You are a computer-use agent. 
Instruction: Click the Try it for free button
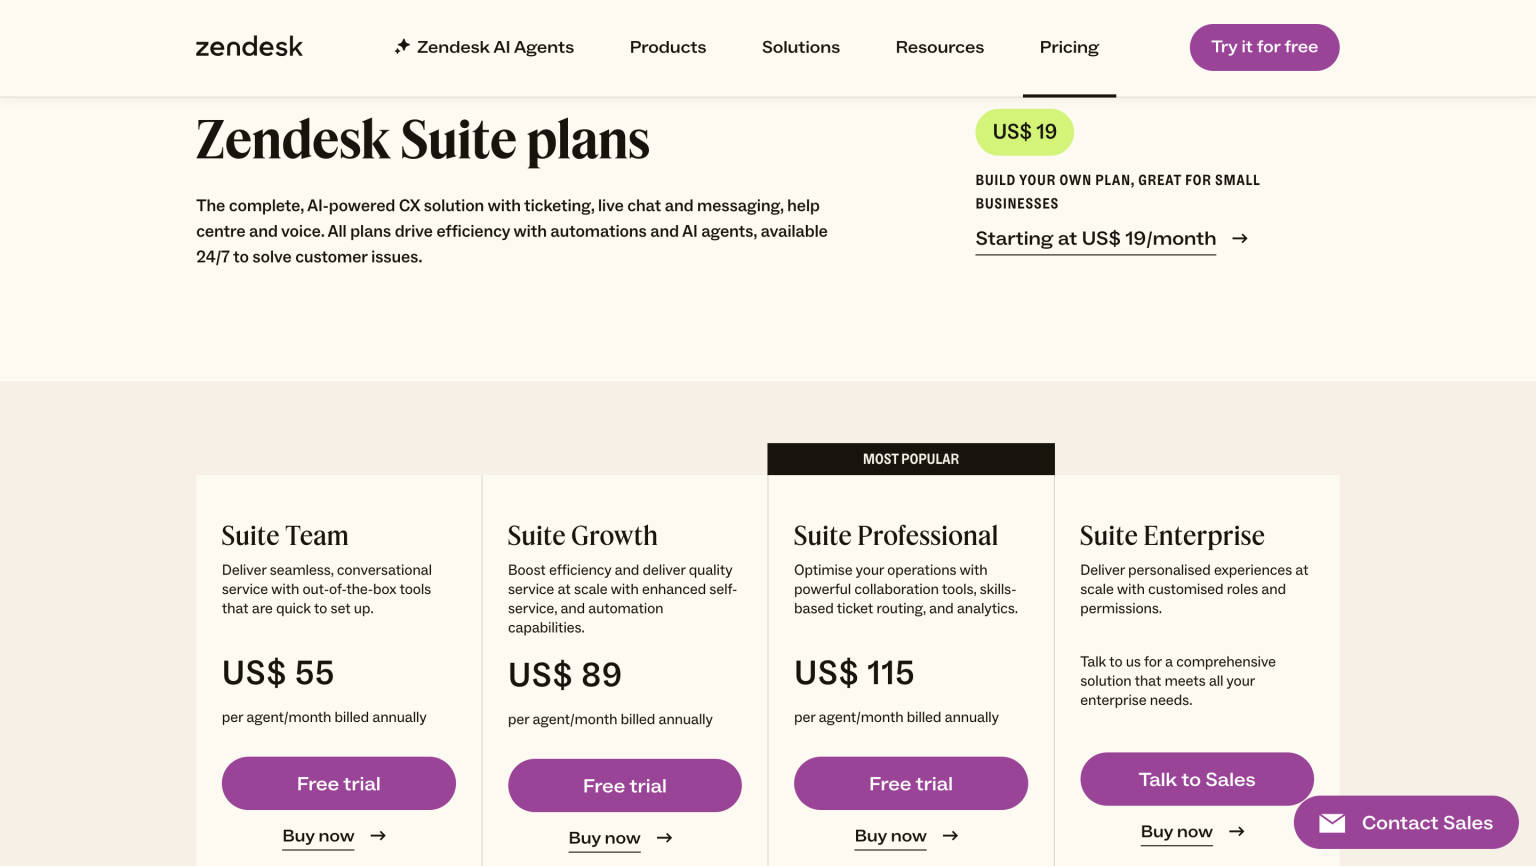[x=1264, y=47]
